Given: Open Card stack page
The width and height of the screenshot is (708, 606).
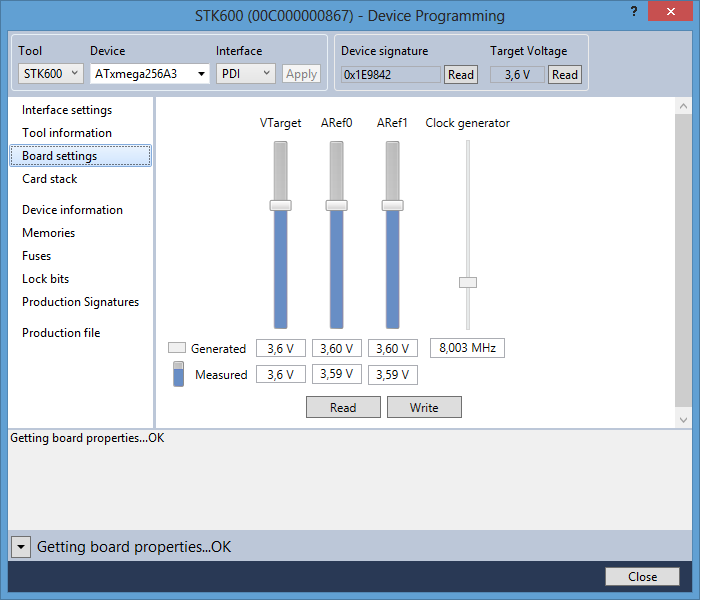Looking at the screenshot, I should [x=50, y=180].
